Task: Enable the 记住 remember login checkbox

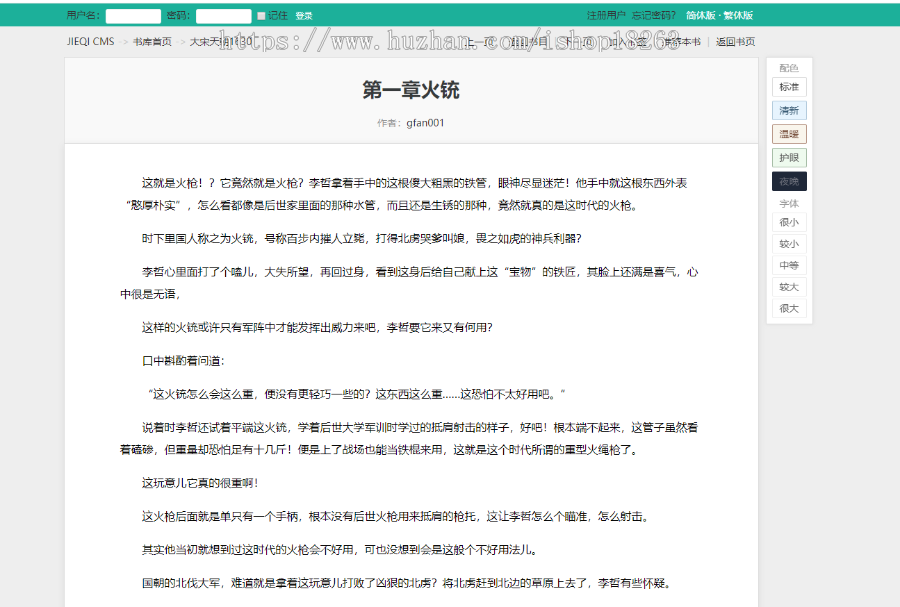Action: pos(263,15)
